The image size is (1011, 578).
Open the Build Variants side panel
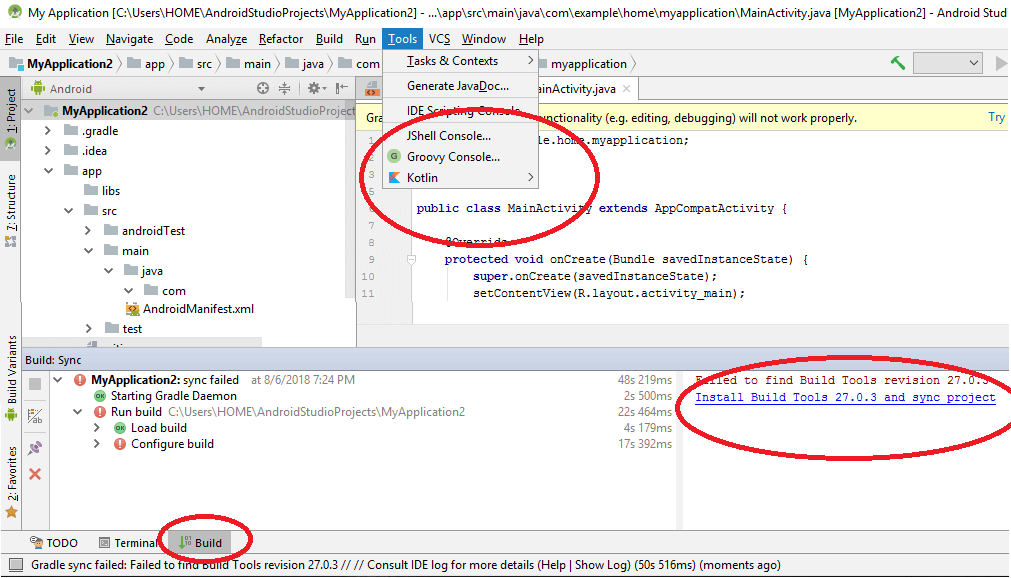click(11, 378)
